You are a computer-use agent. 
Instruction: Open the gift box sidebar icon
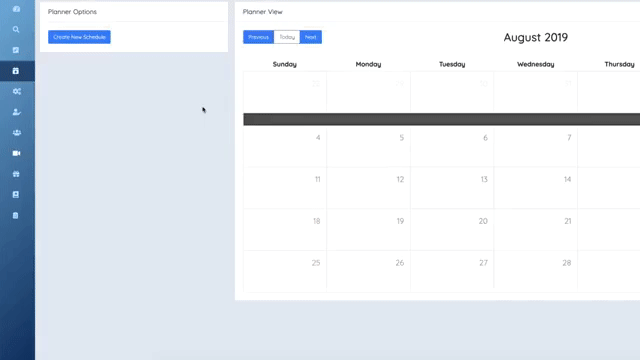pyautogui.click(x=16, y=174)
